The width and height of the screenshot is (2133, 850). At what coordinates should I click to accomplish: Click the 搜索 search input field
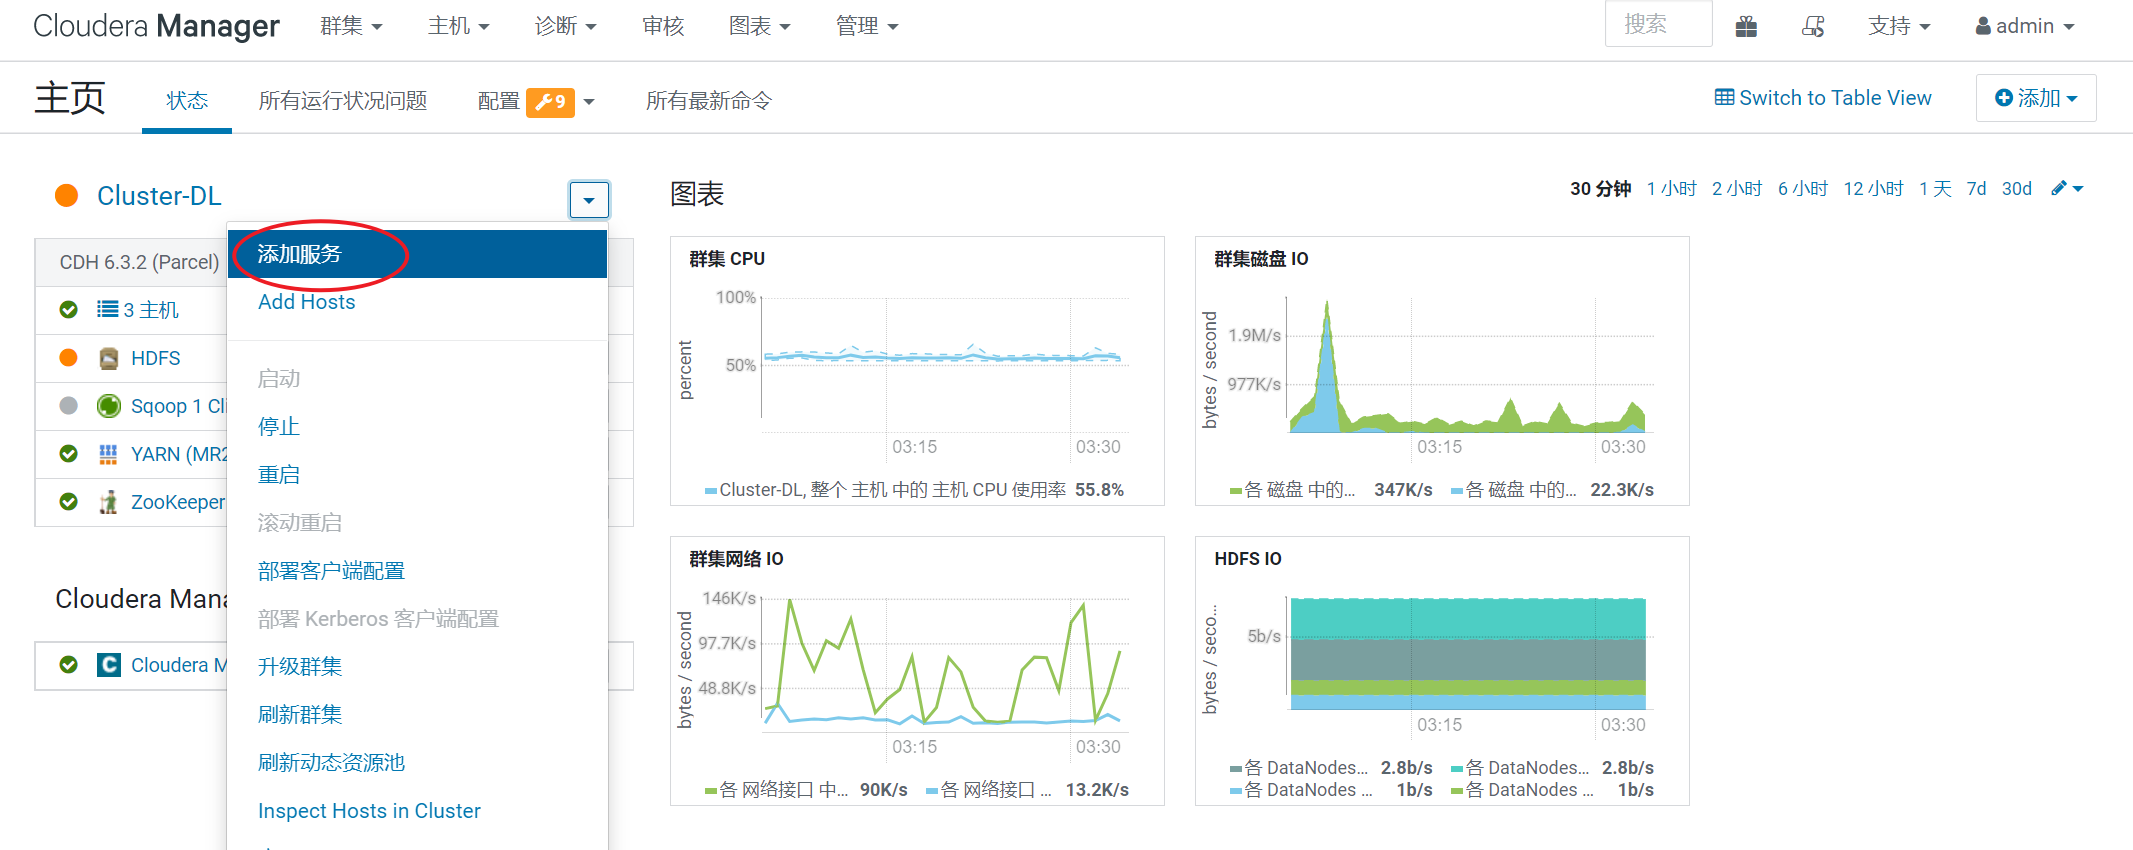tap(1659, 24)
